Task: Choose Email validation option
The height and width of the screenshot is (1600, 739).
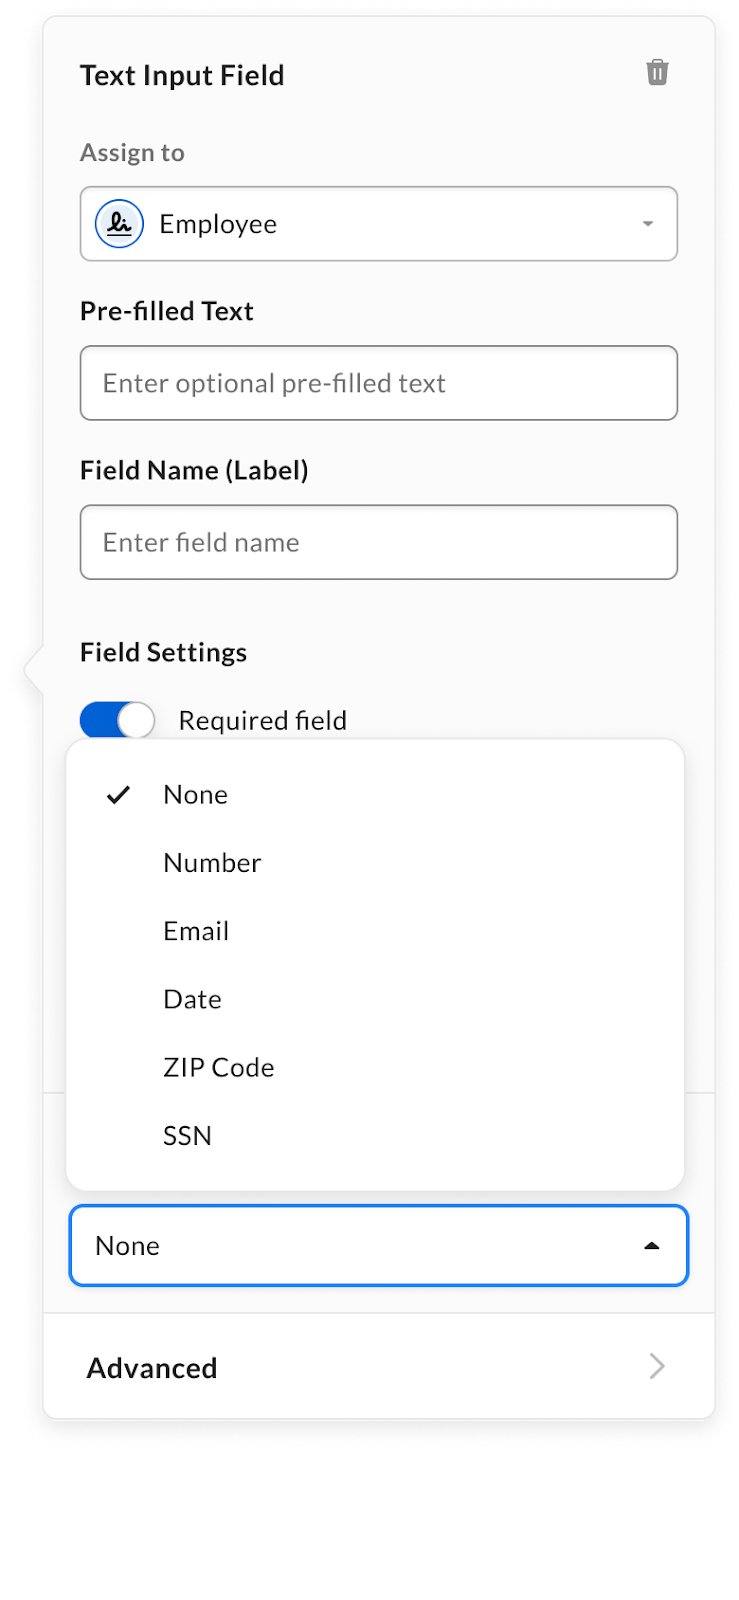Action: (x=196, y=931)
